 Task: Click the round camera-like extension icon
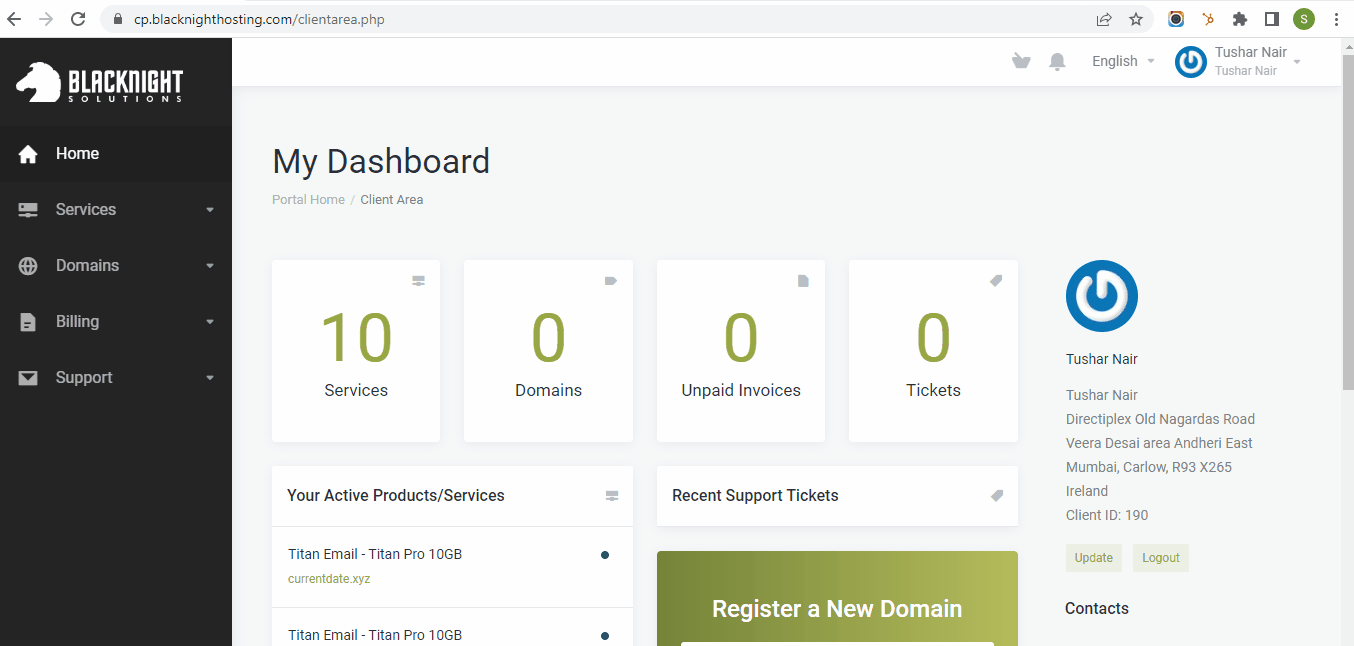coord(1177,19)
